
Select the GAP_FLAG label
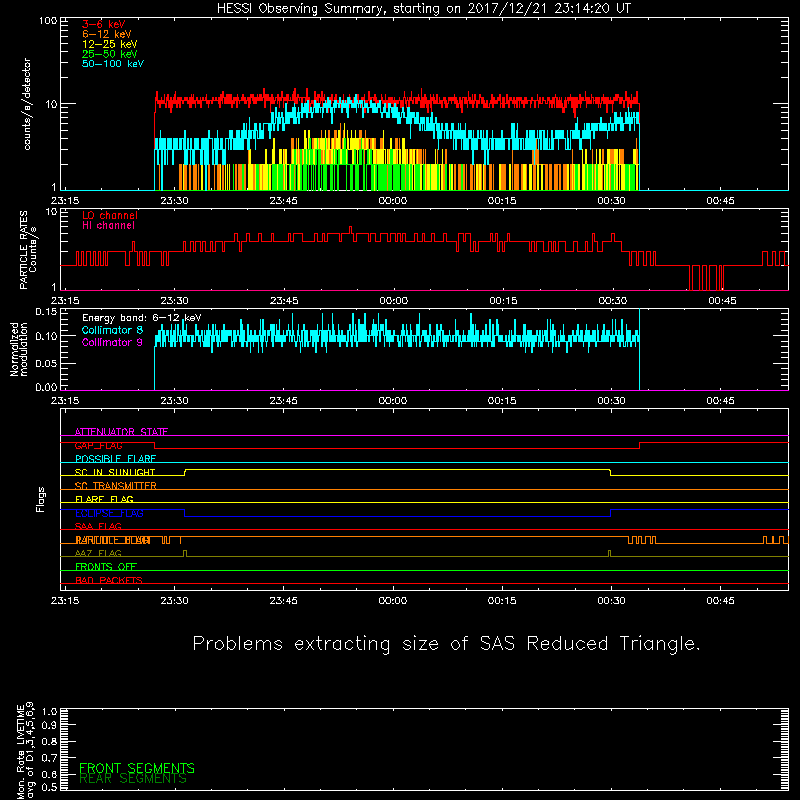(x=98, y=445)
